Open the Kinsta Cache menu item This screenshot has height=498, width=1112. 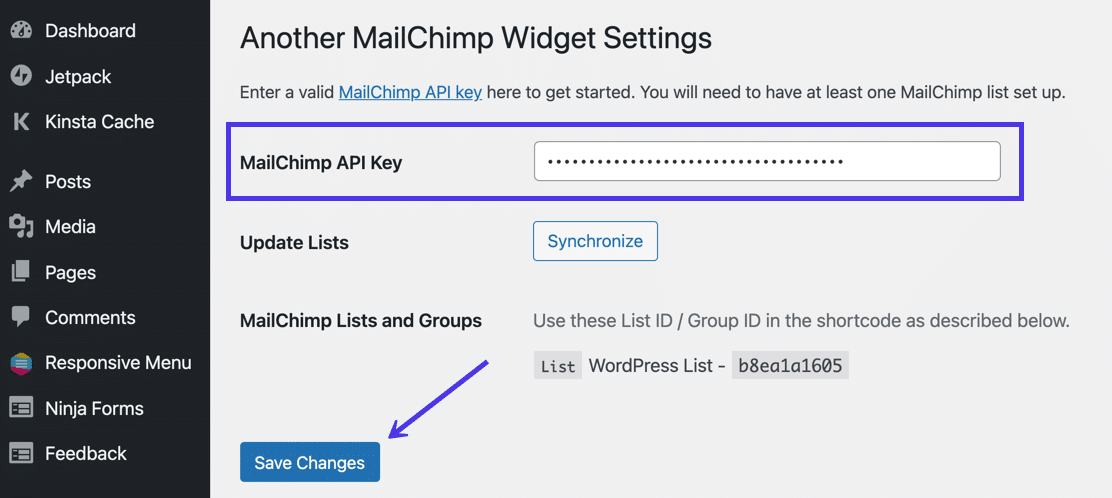pyautogui.click(x=99, y=122)
